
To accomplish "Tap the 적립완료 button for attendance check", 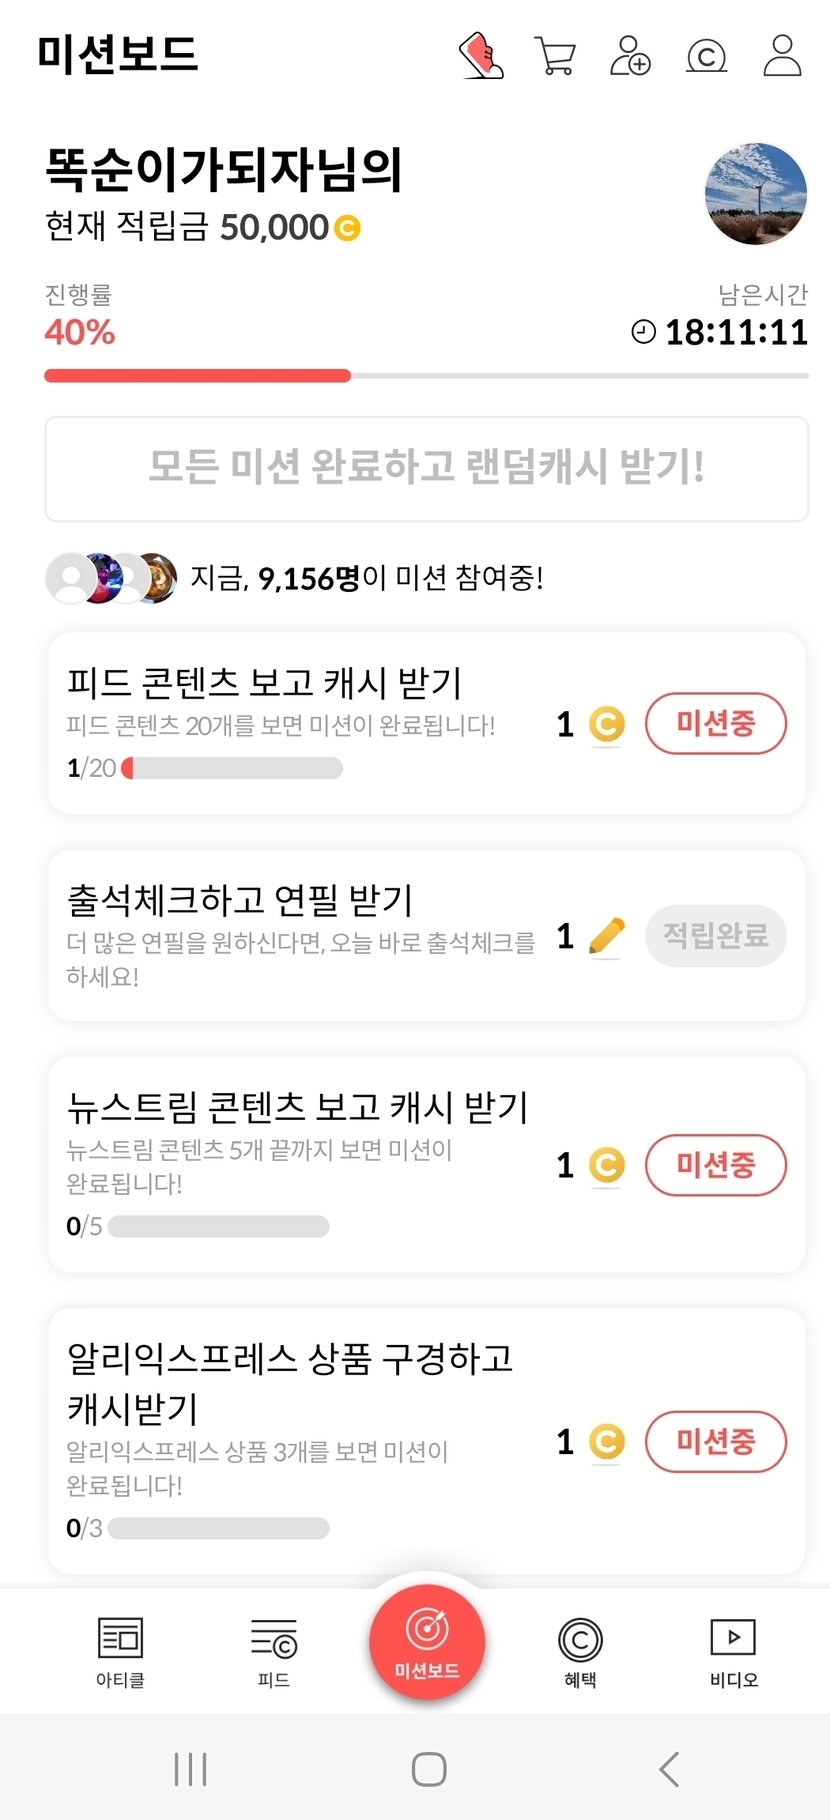I will pos(716,936).
